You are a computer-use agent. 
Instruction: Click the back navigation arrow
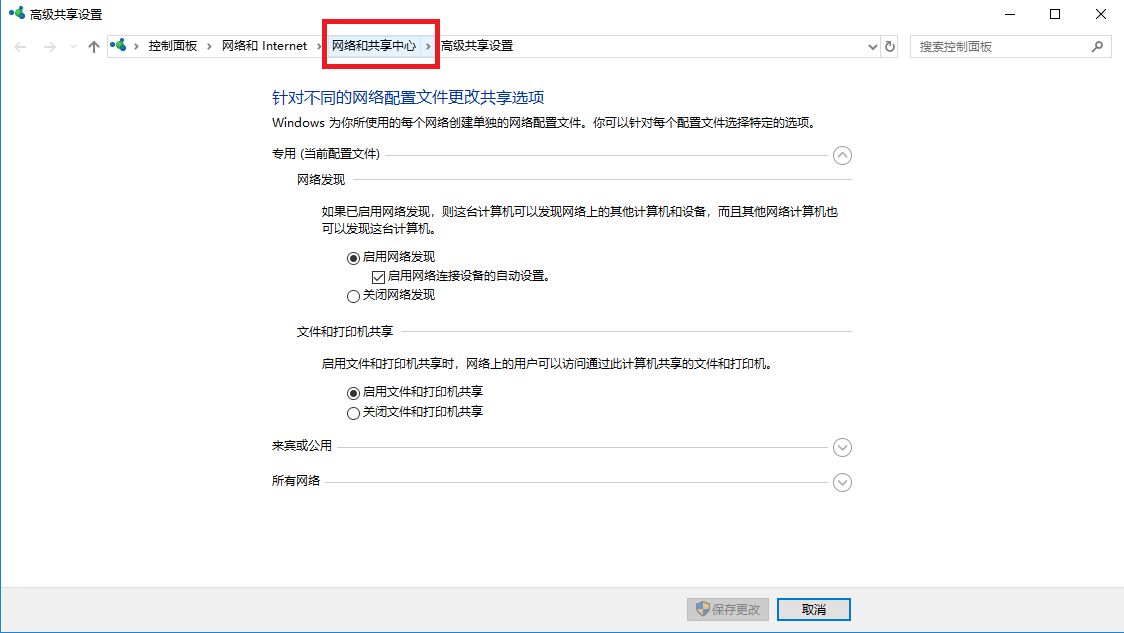tap(20, 47)
